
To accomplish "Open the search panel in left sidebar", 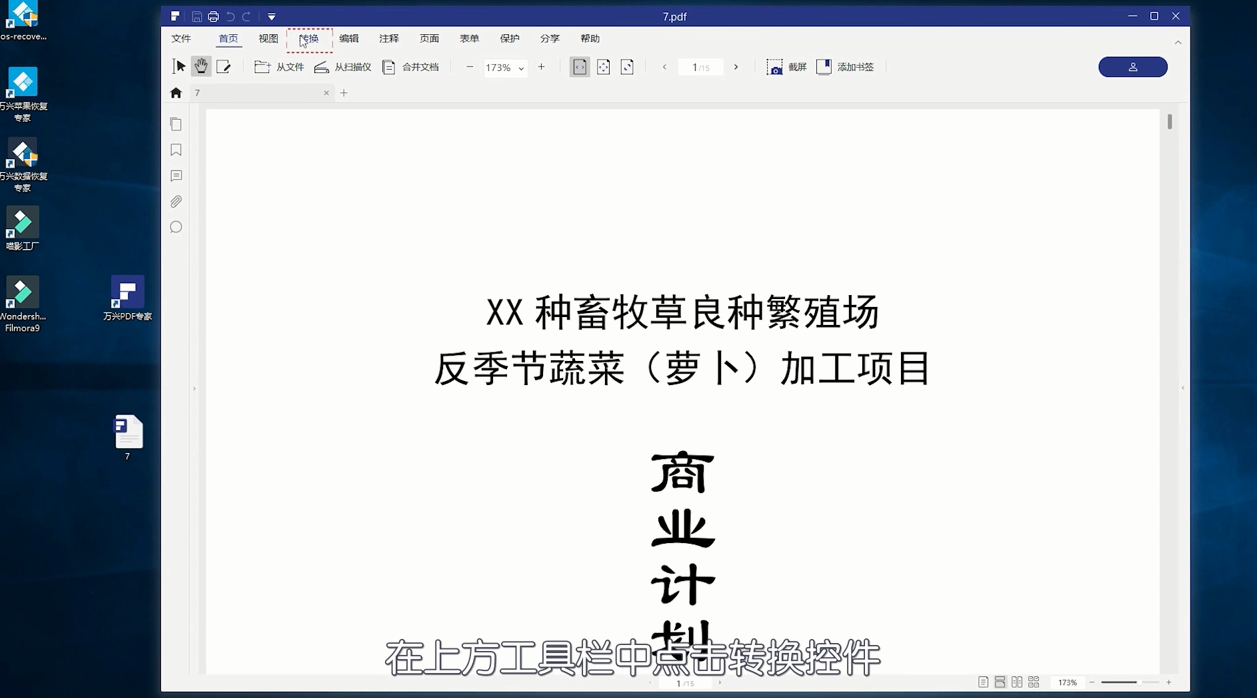I will point(176,227).
